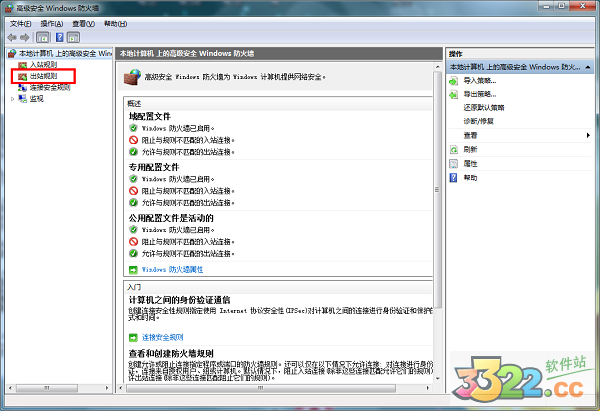Click the 公用配置文件是活动的 heading

(171, 218)
